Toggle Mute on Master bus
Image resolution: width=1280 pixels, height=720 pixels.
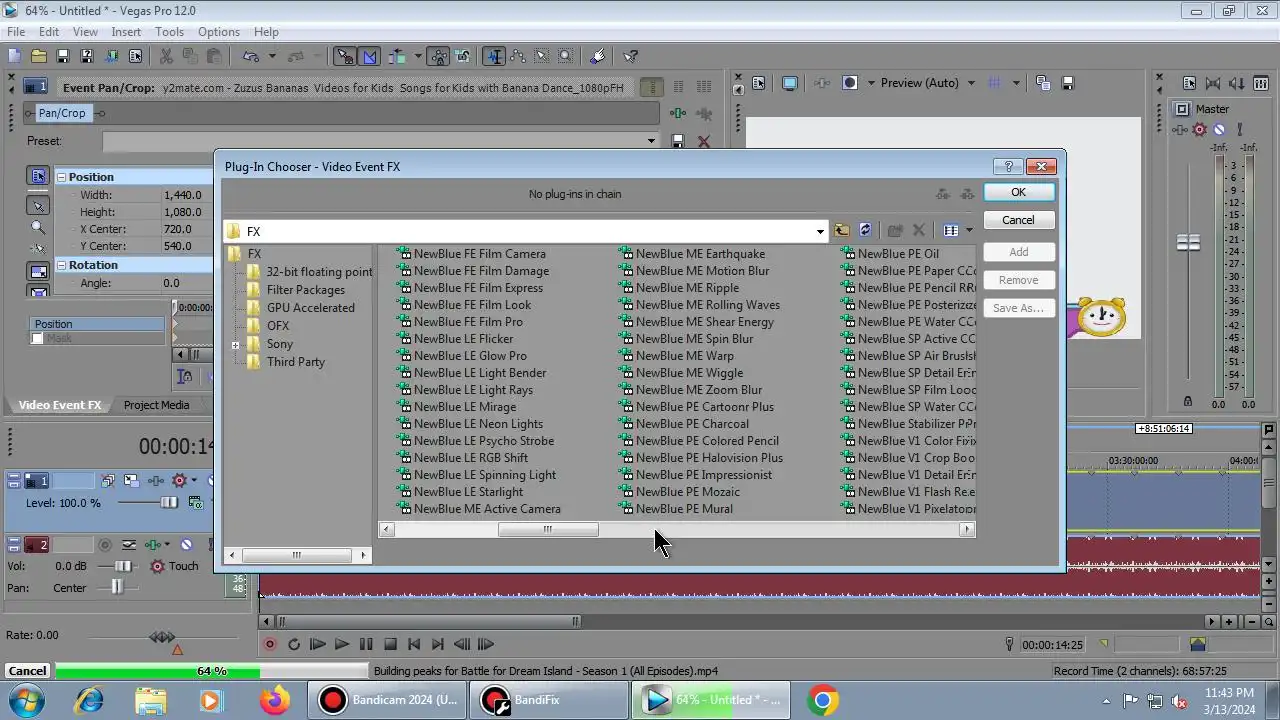1219,129
